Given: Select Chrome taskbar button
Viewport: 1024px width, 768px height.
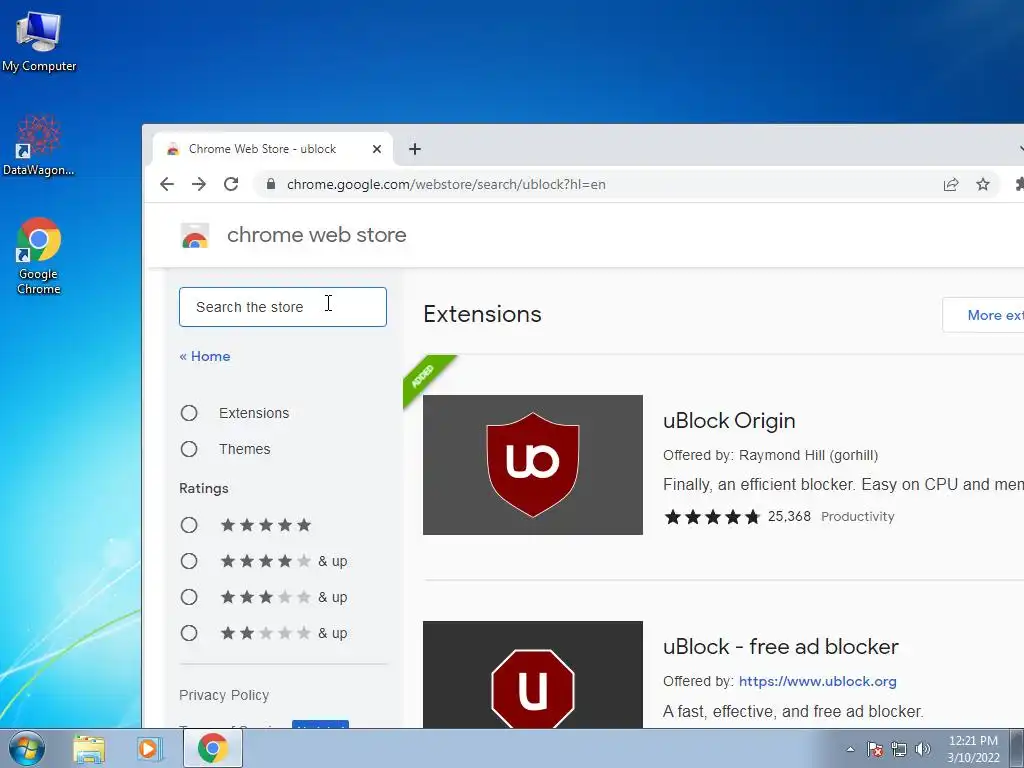Looking at the screenshot, I should pyautogui.click(x=213, y=748).
